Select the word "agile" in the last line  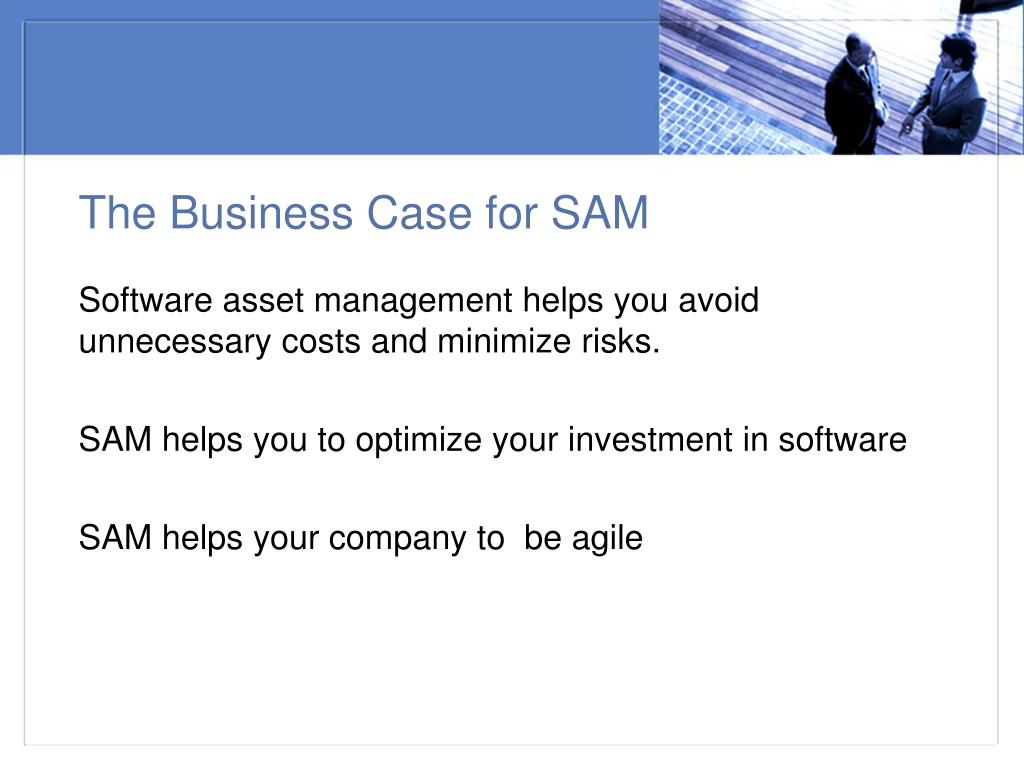(607, 539)
